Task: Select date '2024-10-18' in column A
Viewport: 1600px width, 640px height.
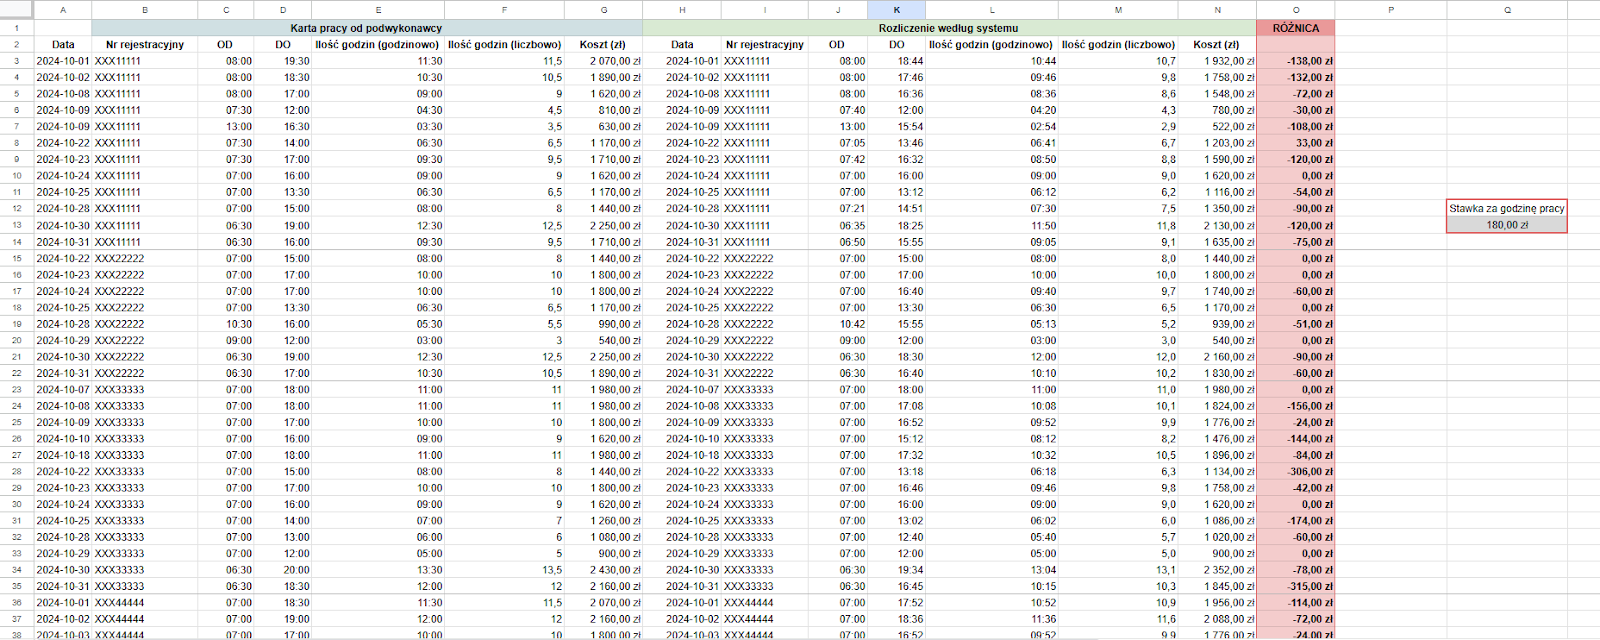Action: click(x=63, y=455)
